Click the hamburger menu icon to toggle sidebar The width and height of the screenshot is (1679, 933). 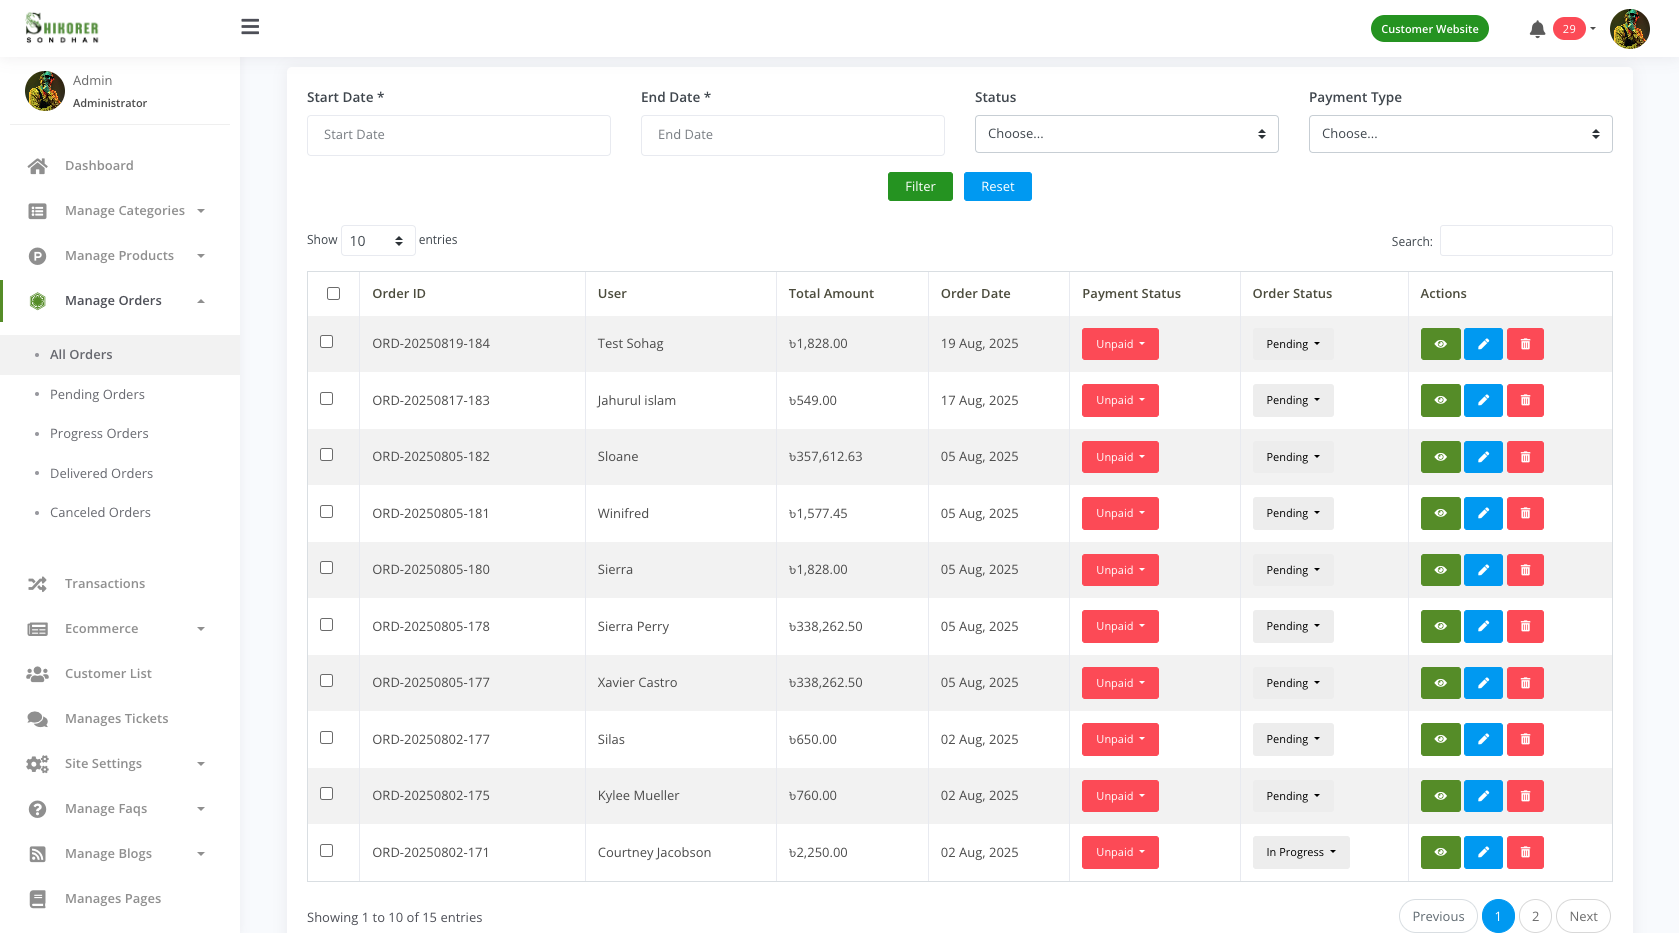[250, 27]
